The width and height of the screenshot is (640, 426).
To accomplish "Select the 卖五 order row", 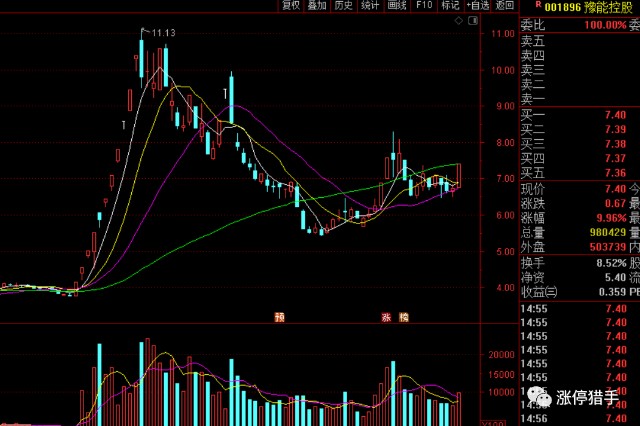I will click(580, 40).
